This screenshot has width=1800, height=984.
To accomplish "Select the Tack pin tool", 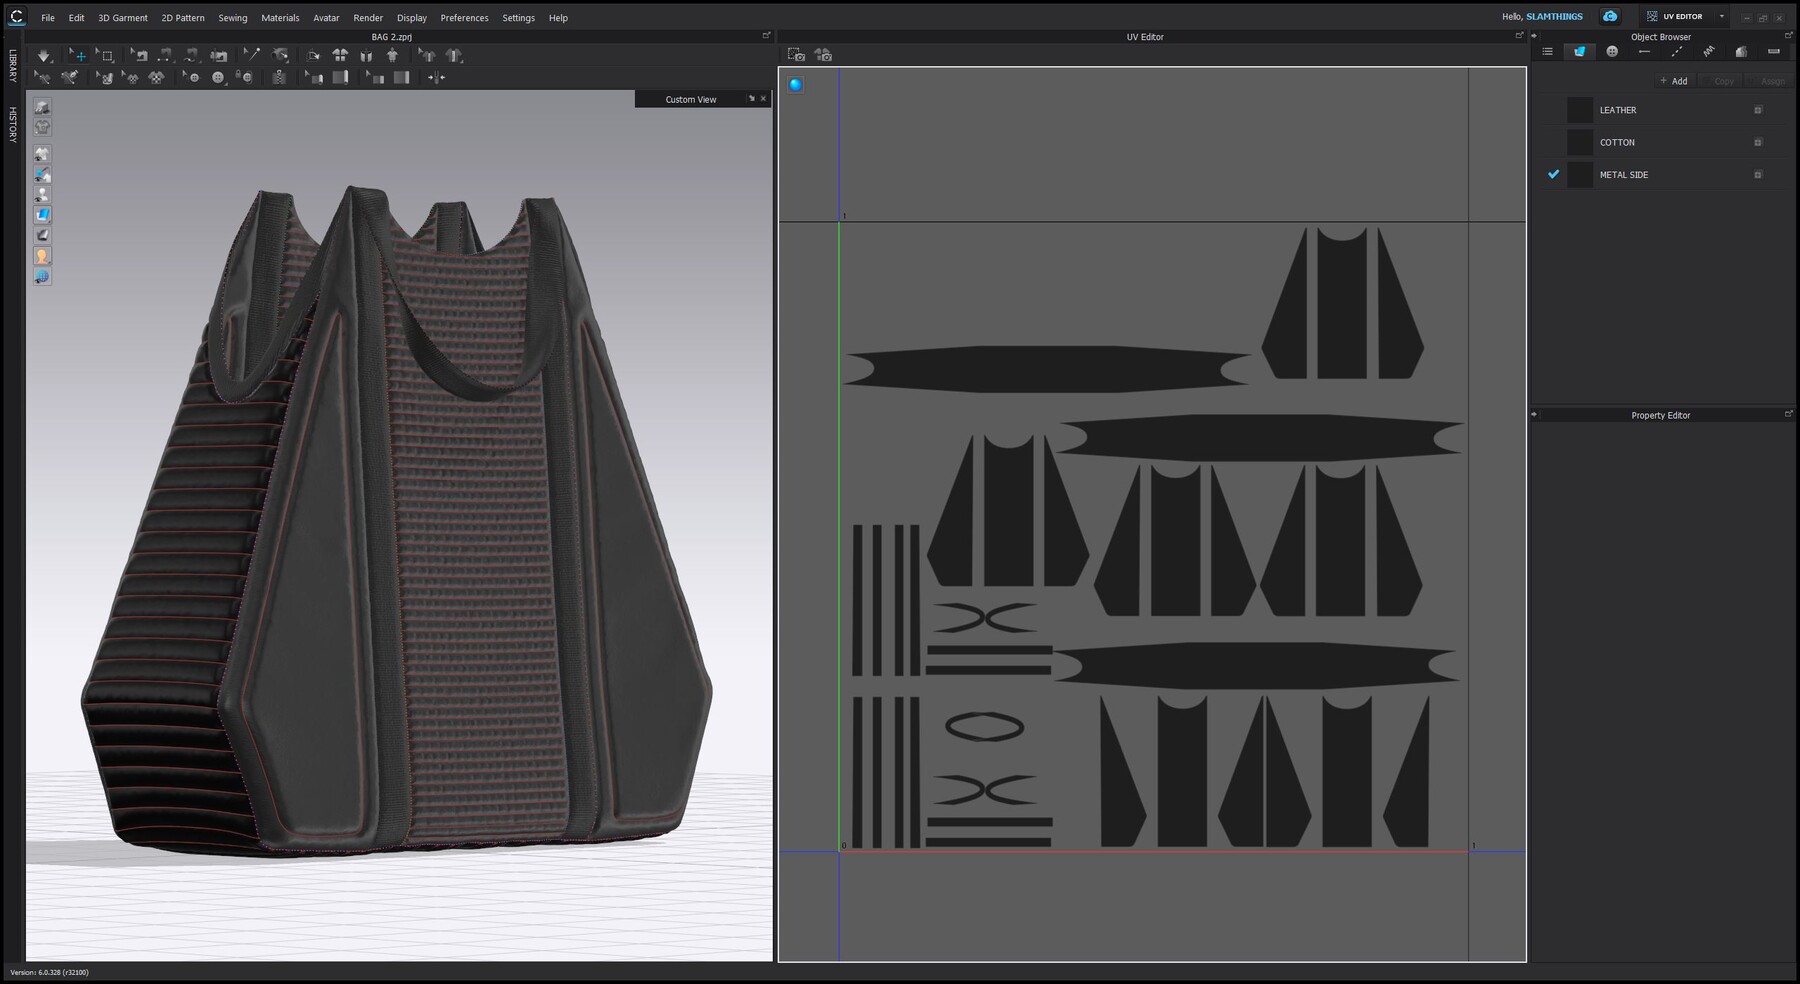I will coord(251,56).
